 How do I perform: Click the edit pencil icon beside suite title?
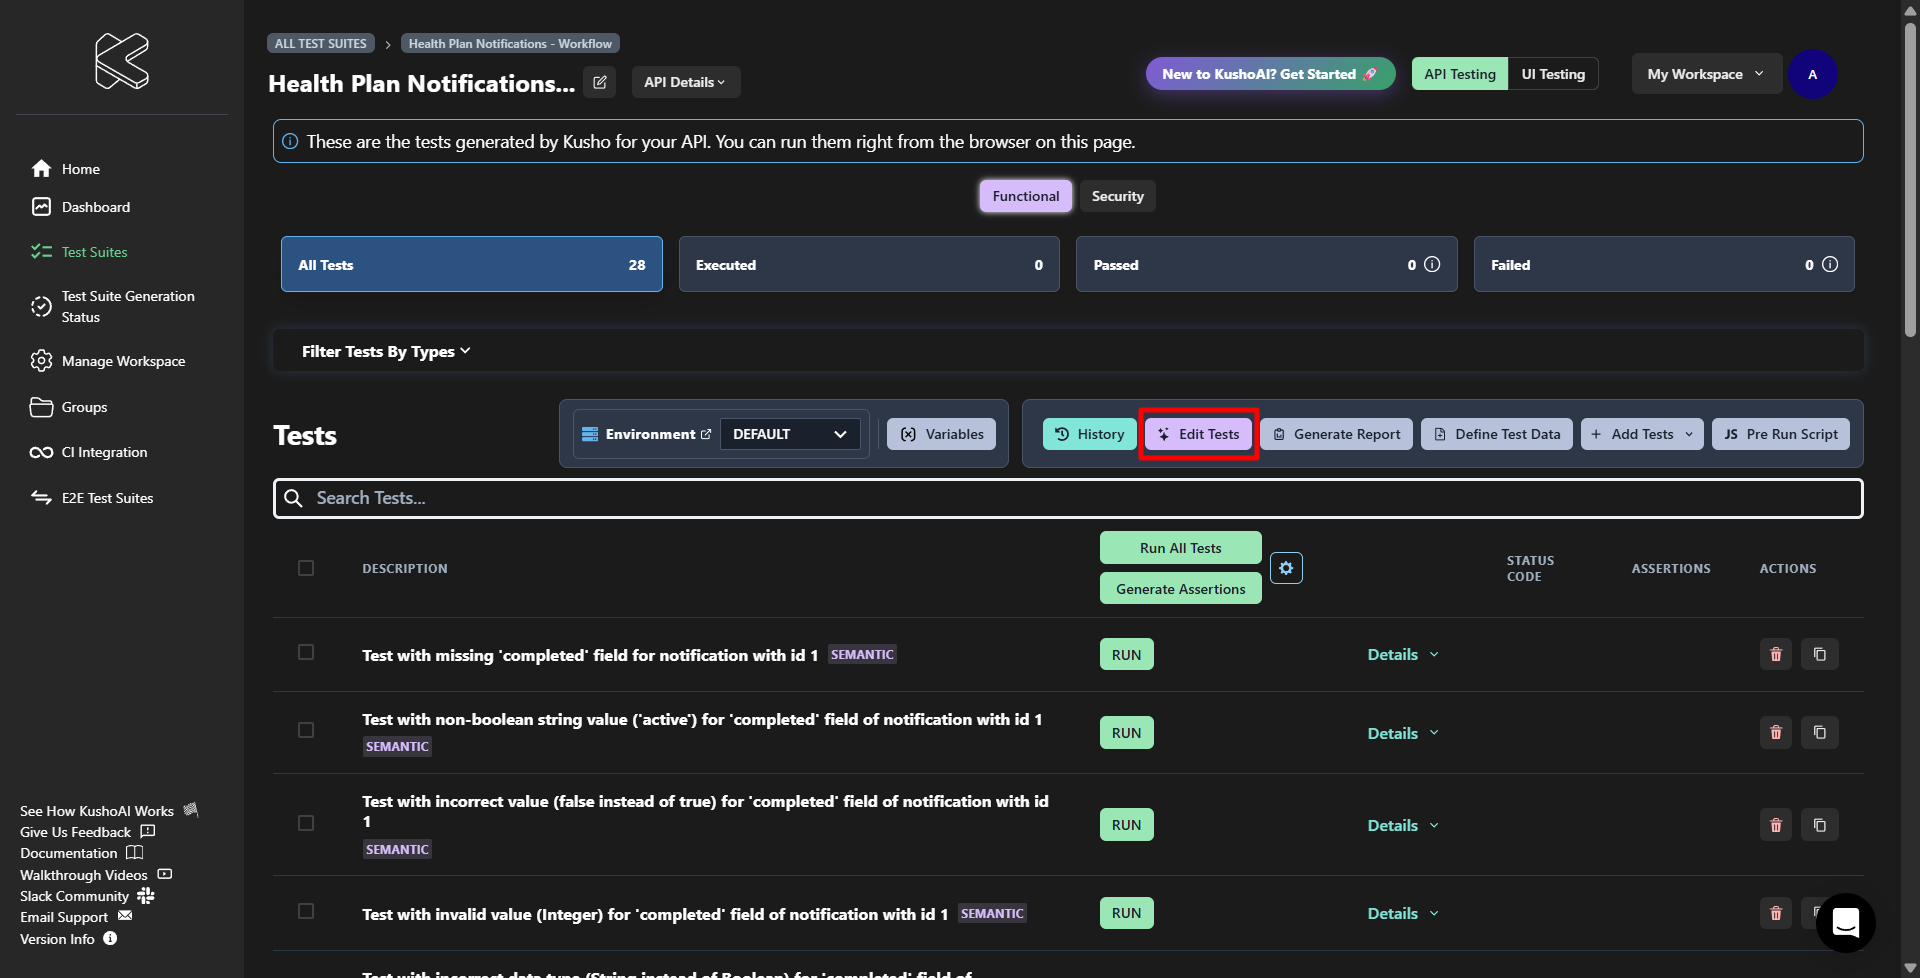599,82
